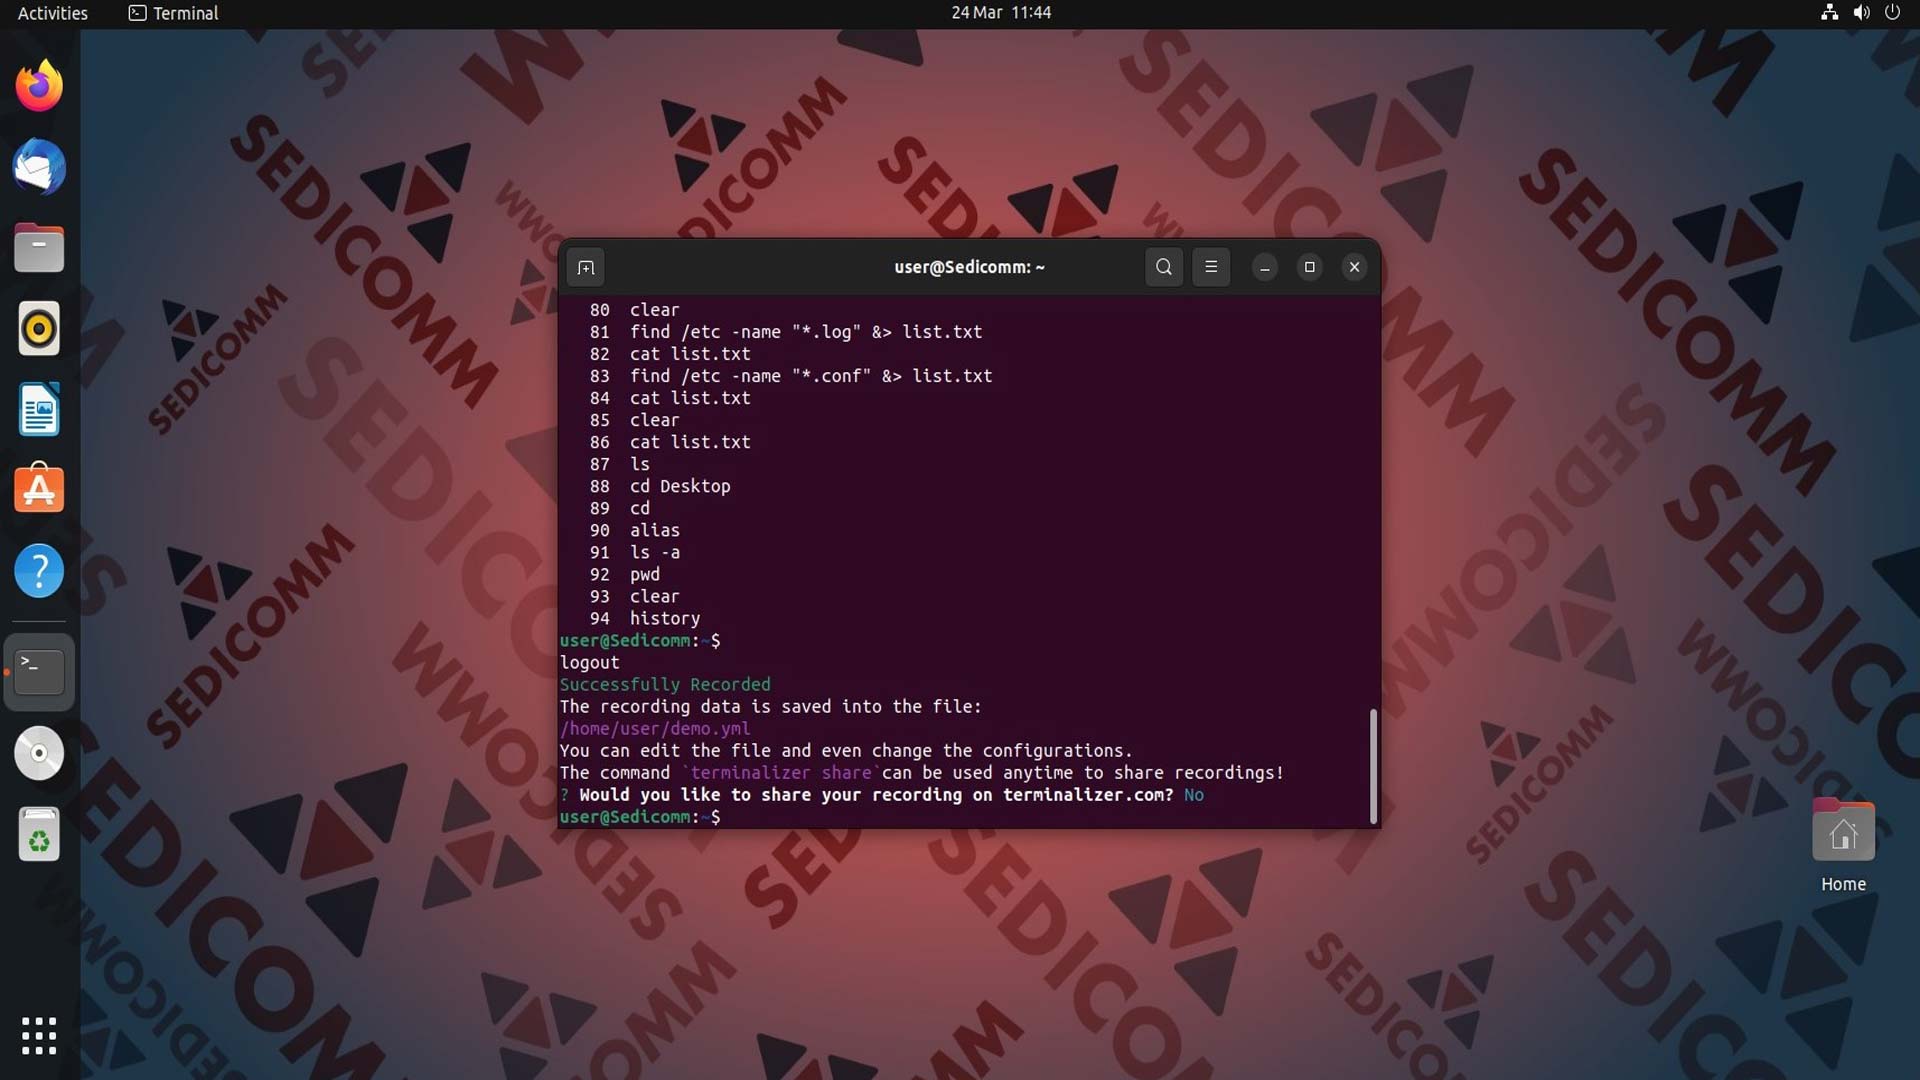Open Ubuntu Software store

click(x=39, y=490)
